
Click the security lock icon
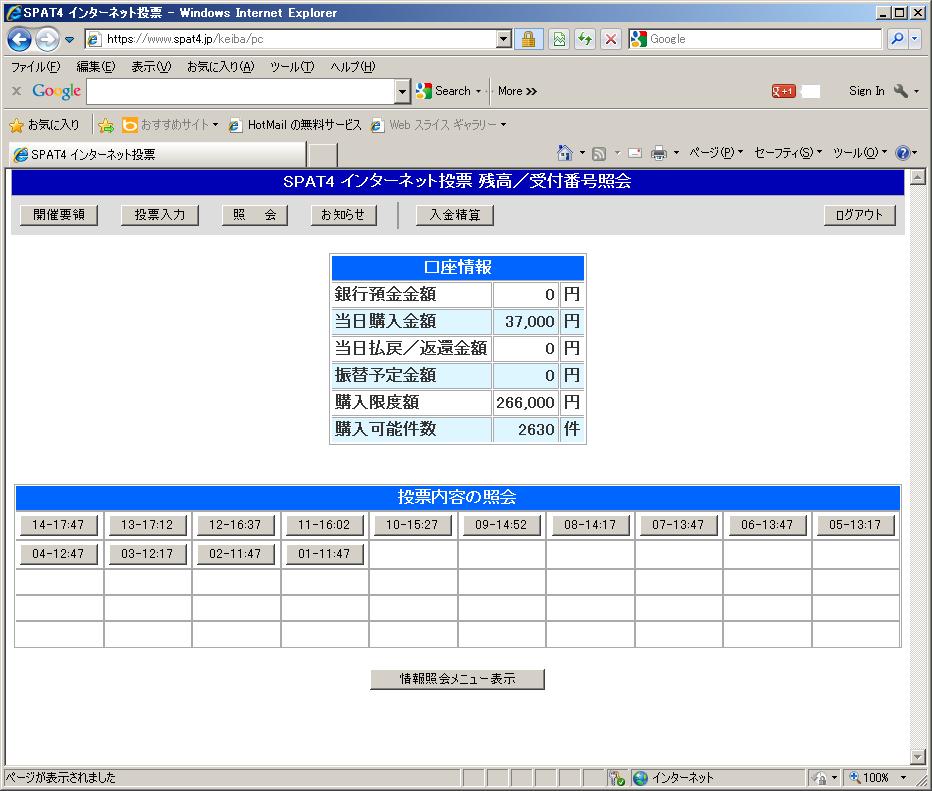point(528,39)
